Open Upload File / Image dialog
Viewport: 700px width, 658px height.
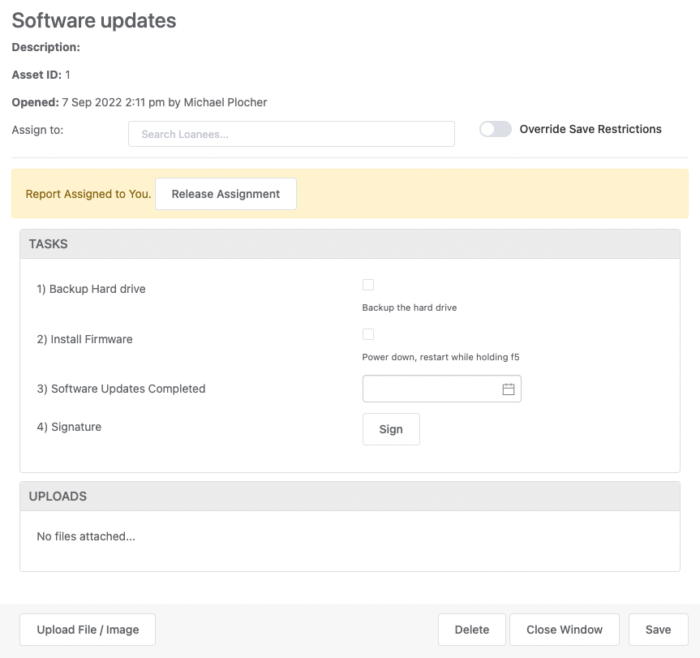pos(88,630)
